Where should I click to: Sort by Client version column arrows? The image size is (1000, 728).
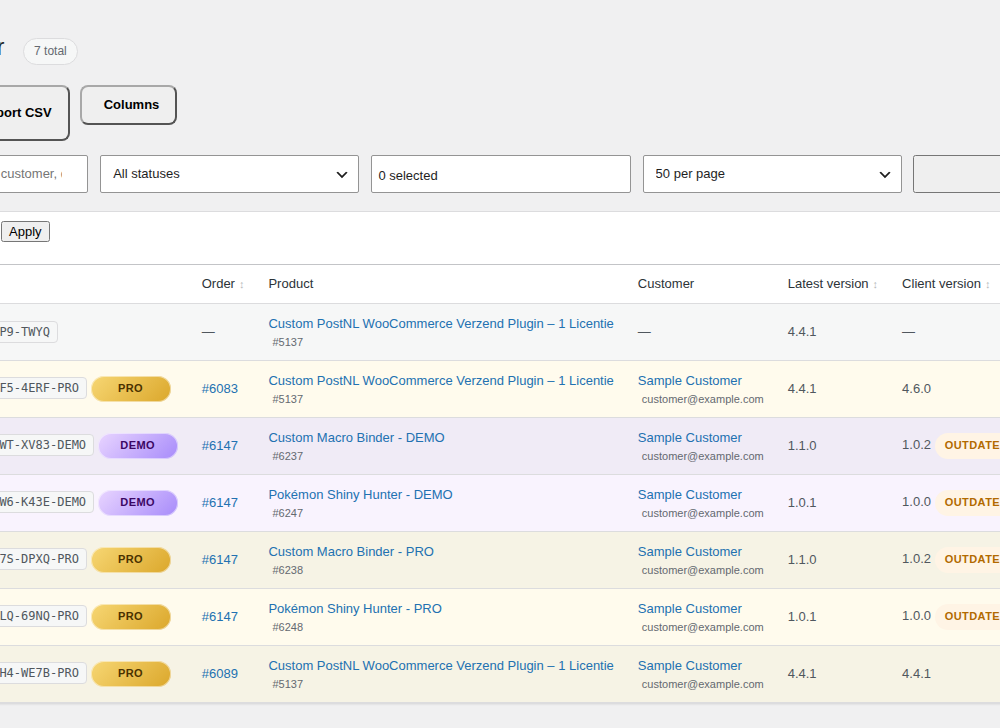987,285
